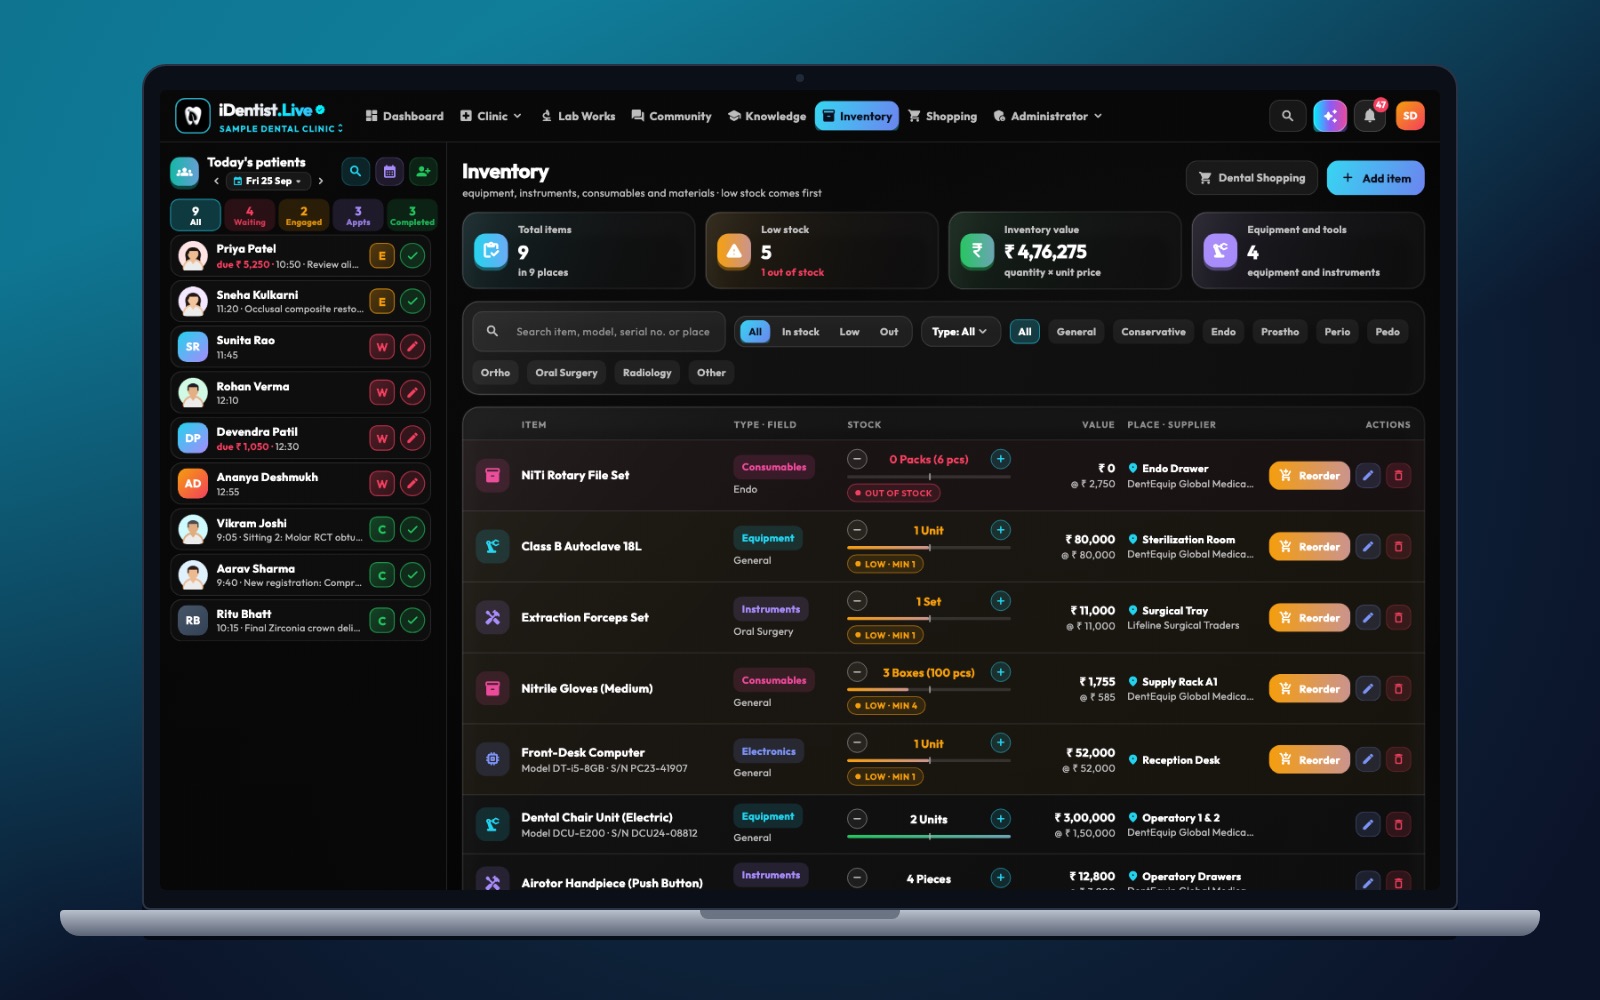Open the header search icon

pos(1287,116)
